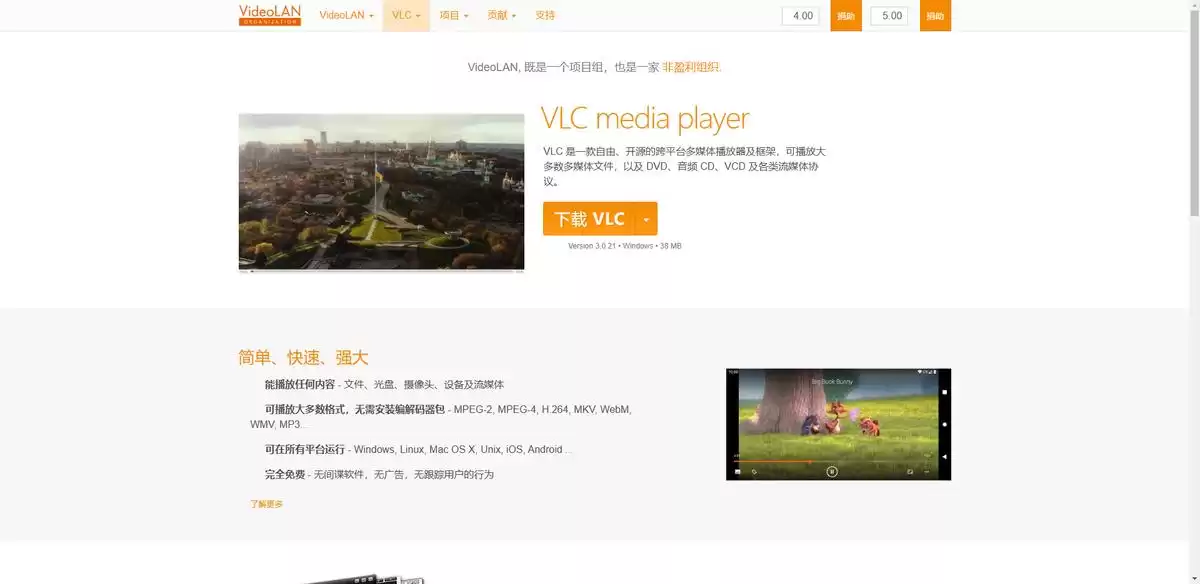Click the 4.00 donation amount field
This screenshot has height=584, width=1200.
(799, 15)
